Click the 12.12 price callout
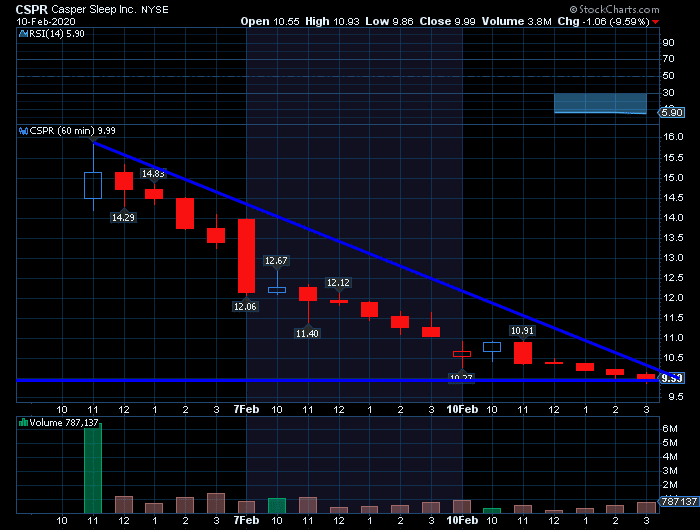This screenshot has width=700, height=530. click(338, 283)
